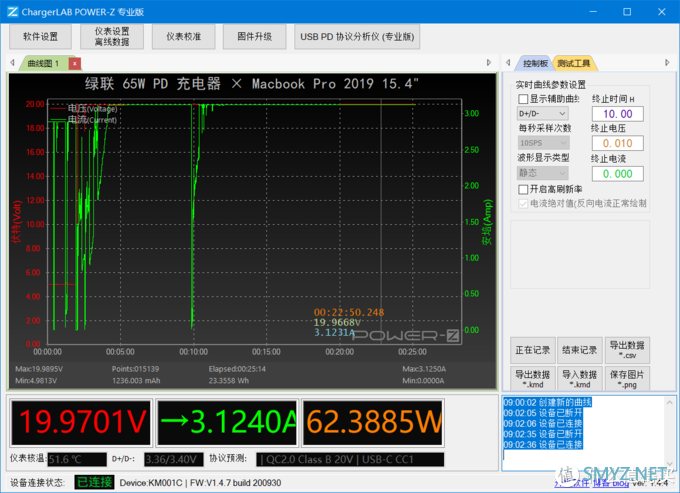This screenshot has width=680, height=493.
Task: Open 软件设置 software settings
Action: 40,36
